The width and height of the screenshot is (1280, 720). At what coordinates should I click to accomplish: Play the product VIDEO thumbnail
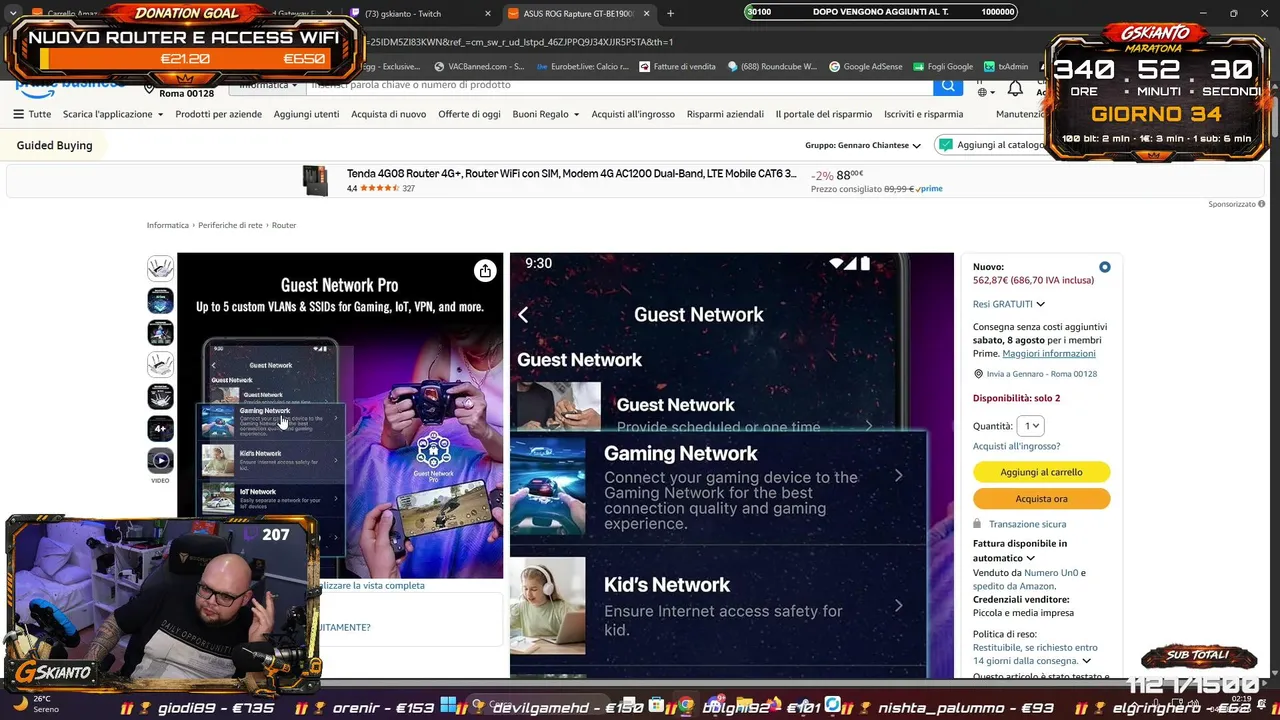160,461
